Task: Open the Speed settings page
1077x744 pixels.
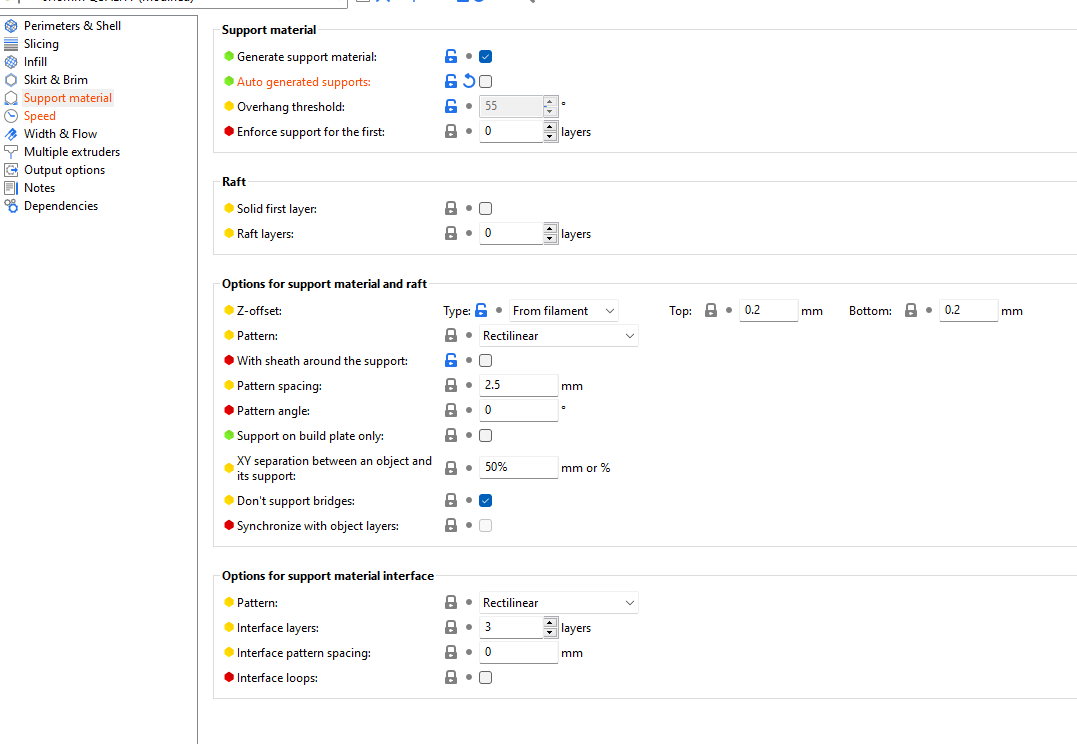Action: pyautogui.click(x=40, y=116)
